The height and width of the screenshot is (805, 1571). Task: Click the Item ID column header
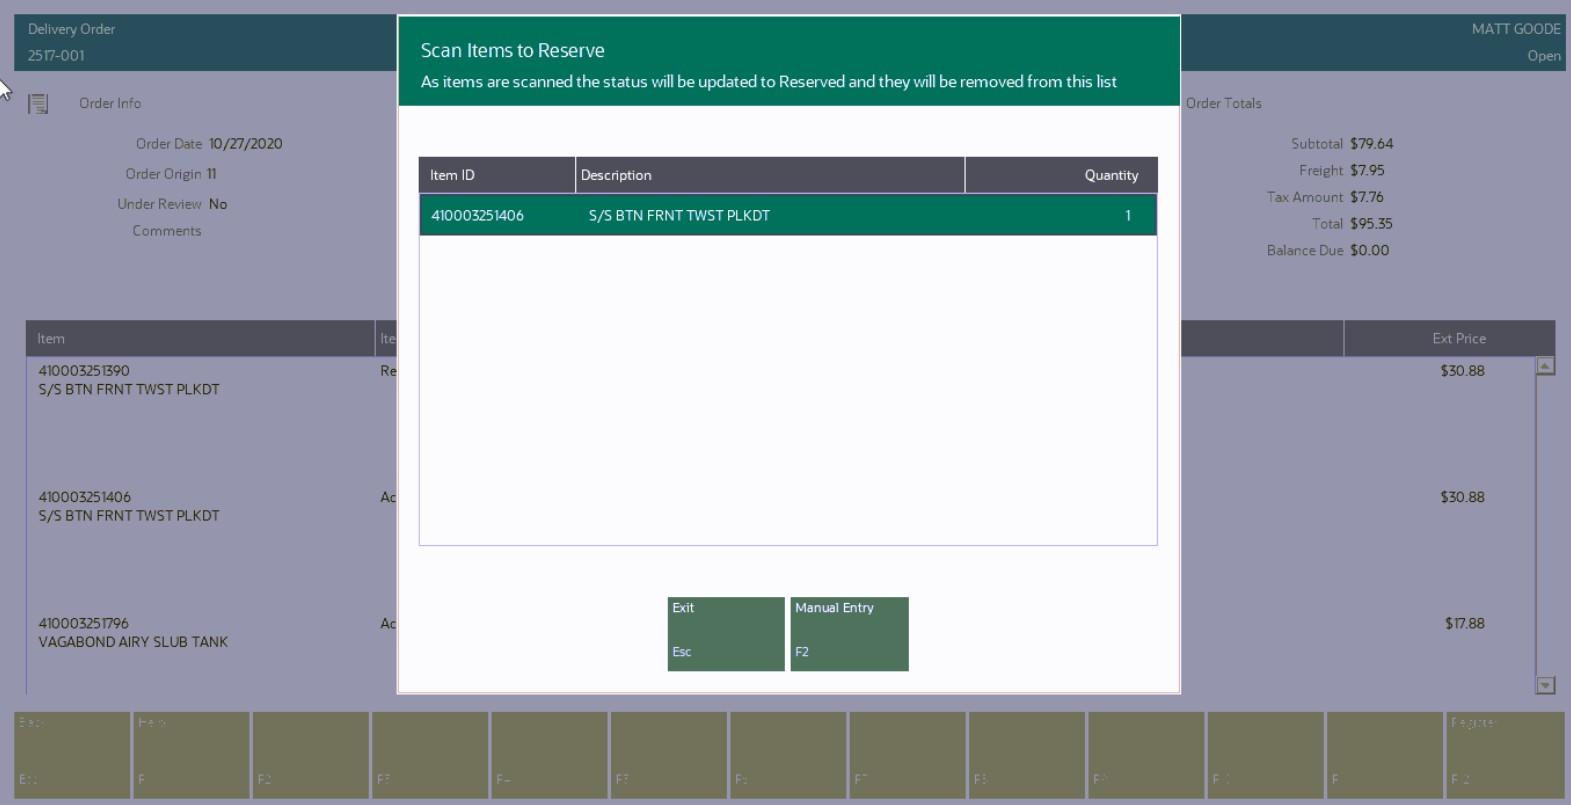[497, 175]
